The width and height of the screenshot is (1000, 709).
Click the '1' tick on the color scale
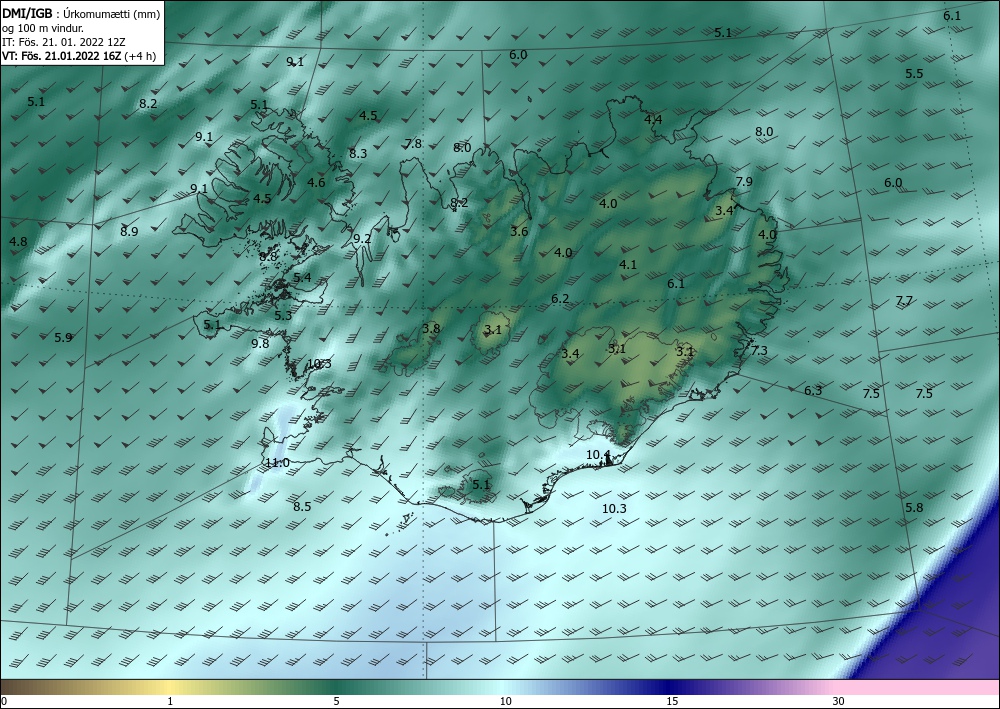(x=170, y=702)
